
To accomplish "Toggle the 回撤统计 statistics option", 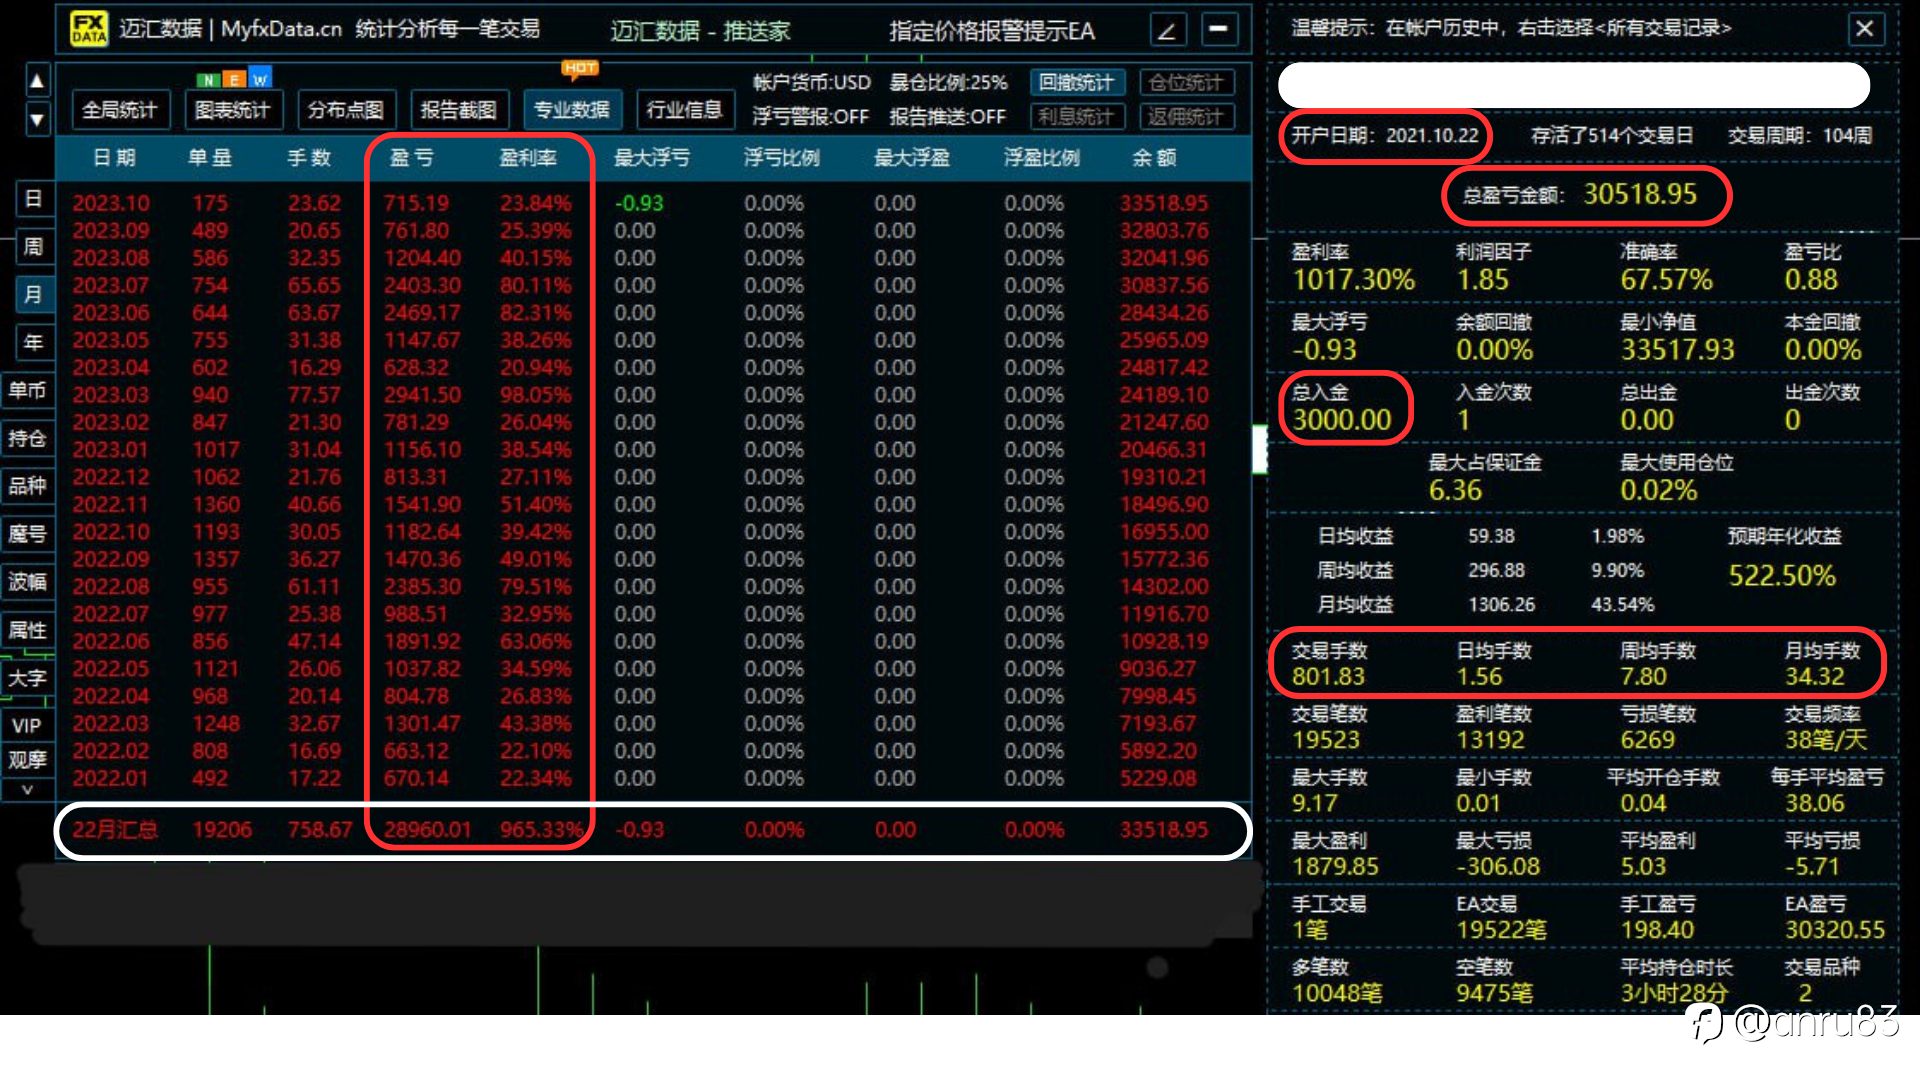I will (x=1076, y=82).
